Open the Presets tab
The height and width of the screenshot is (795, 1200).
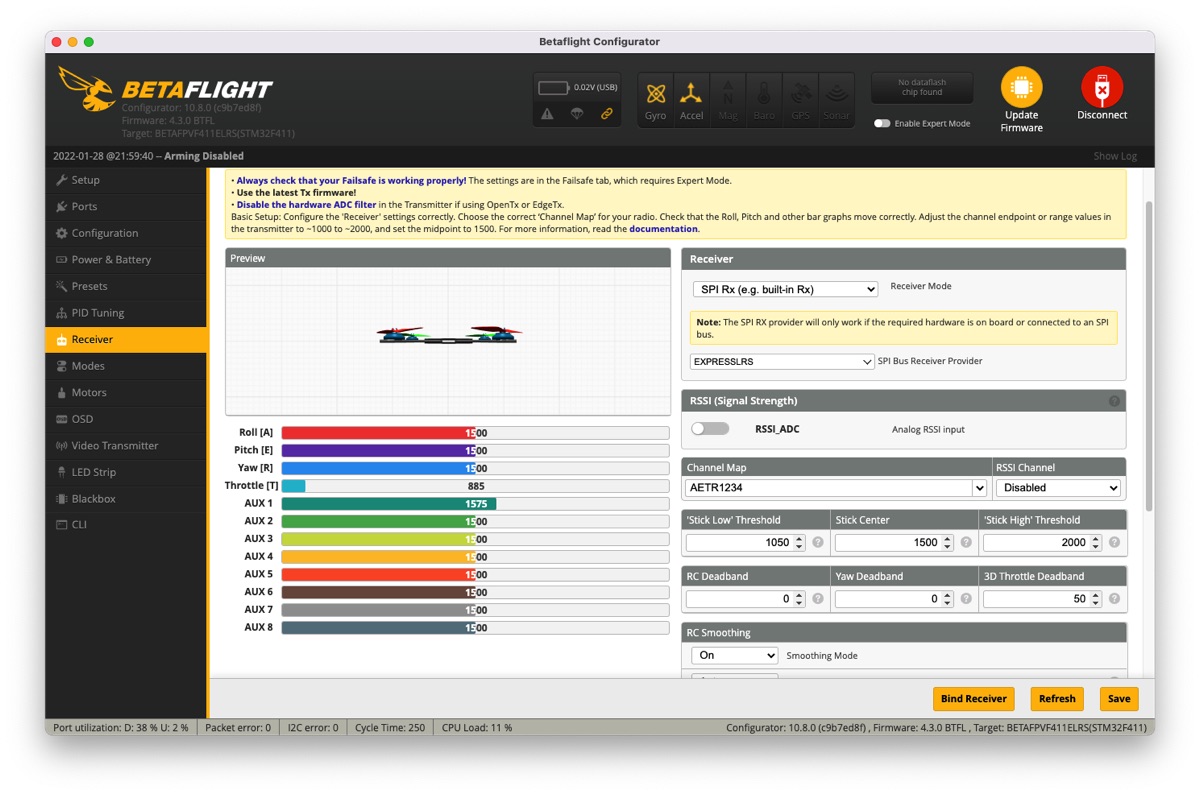click(x=126, y=286)
